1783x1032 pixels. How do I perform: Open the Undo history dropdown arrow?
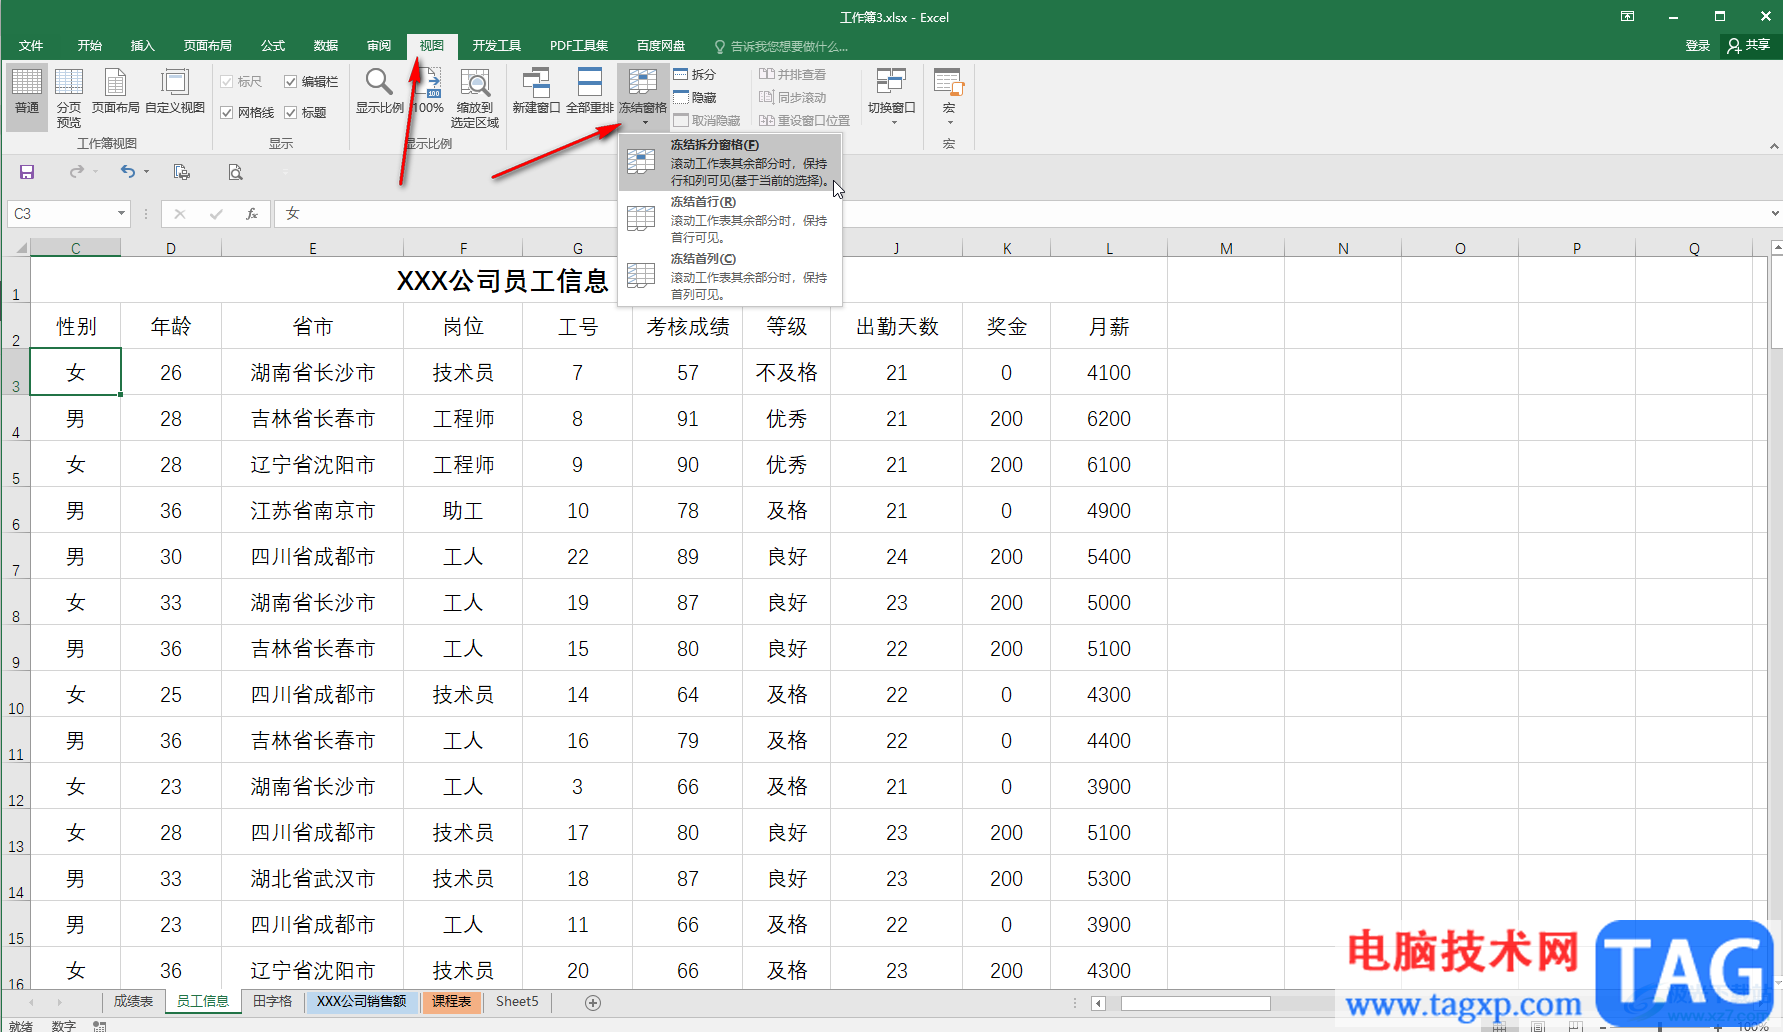point(146,172)
